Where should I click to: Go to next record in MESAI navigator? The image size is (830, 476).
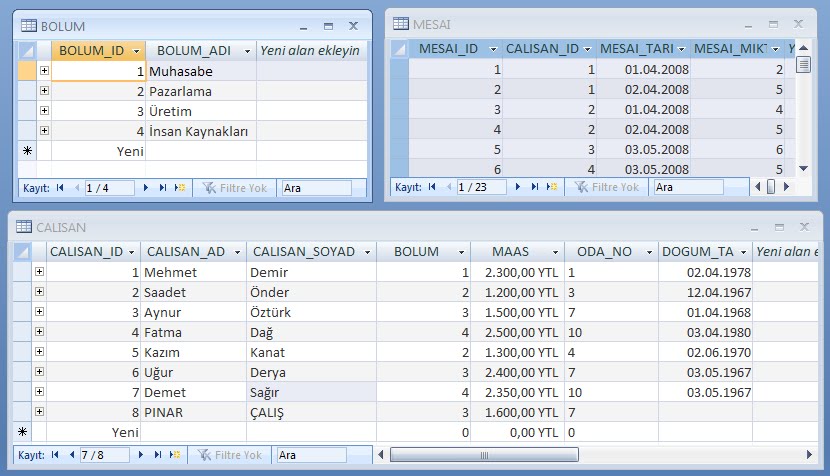pos(518,186)
